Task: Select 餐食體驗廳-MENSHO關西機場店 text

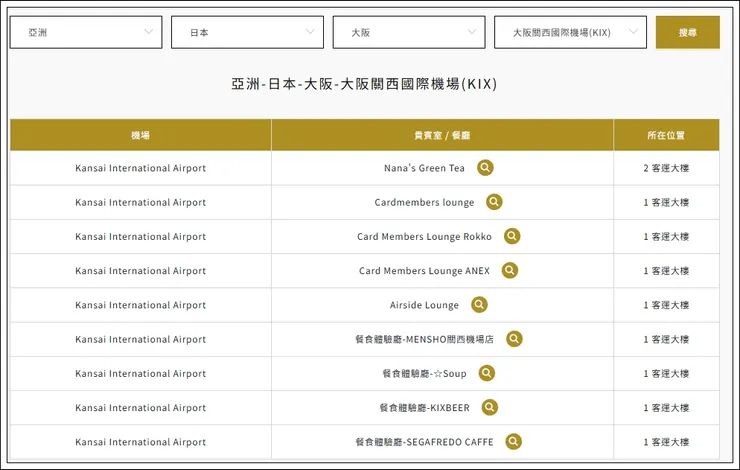Action: [424, 339]
